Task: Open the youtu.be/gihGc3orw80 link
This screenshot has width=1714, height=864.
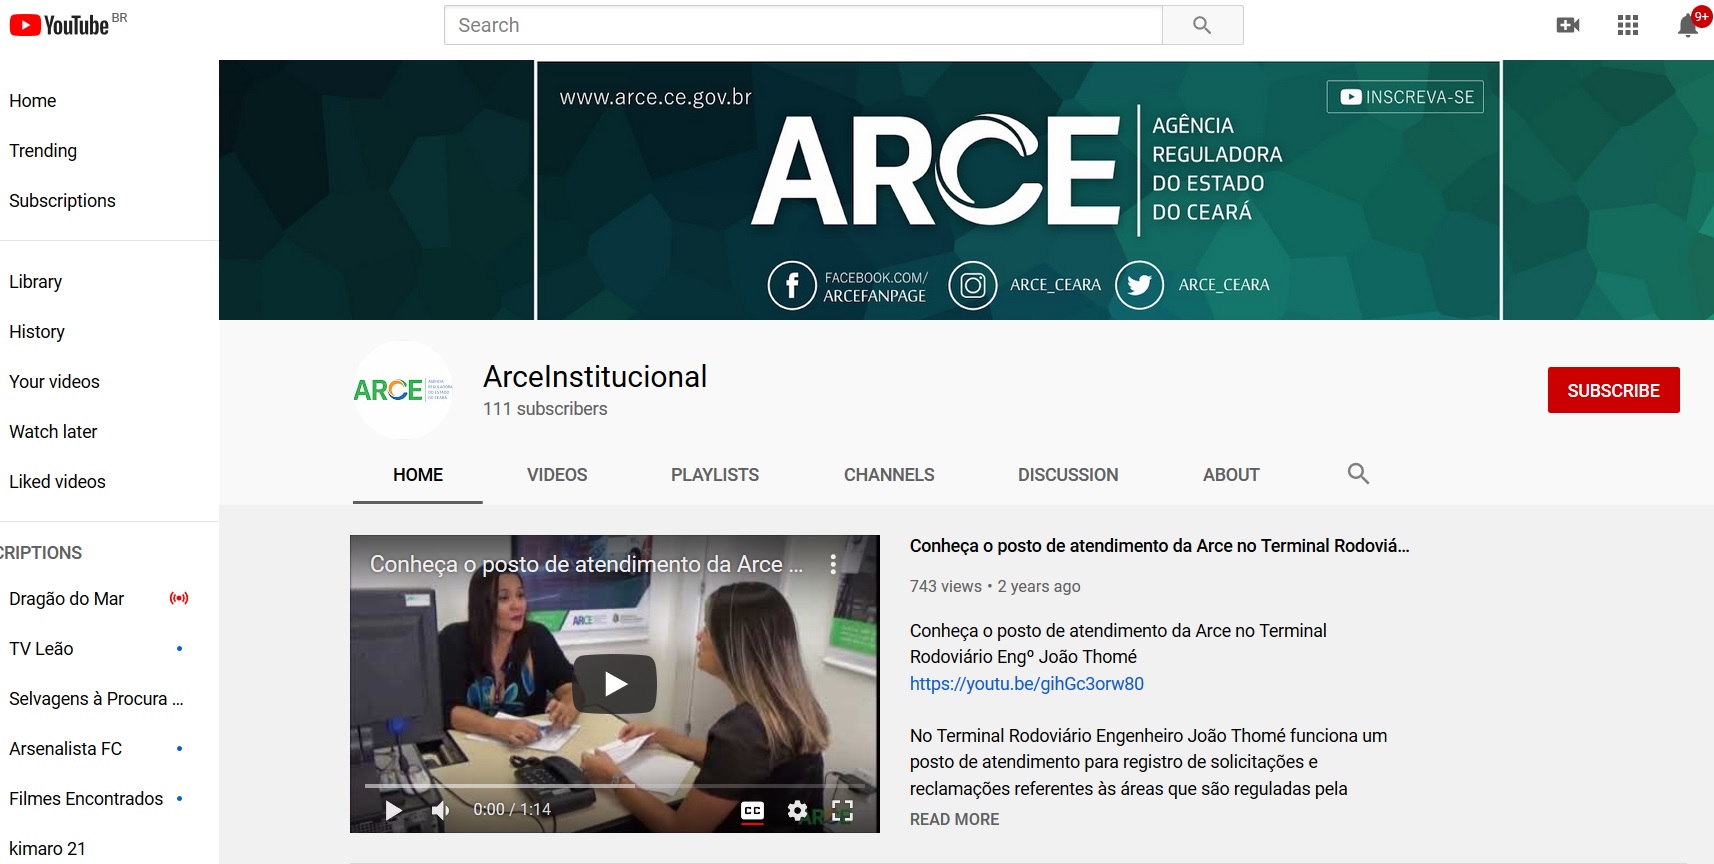Action: click(x=1027, y=684)
